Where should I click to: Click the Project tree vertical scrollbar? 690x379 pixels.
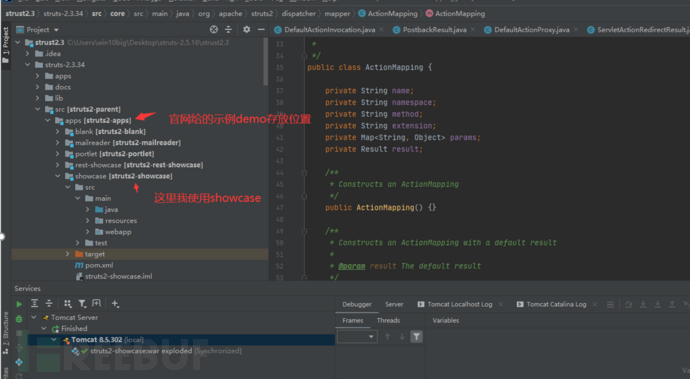point(265,62)
